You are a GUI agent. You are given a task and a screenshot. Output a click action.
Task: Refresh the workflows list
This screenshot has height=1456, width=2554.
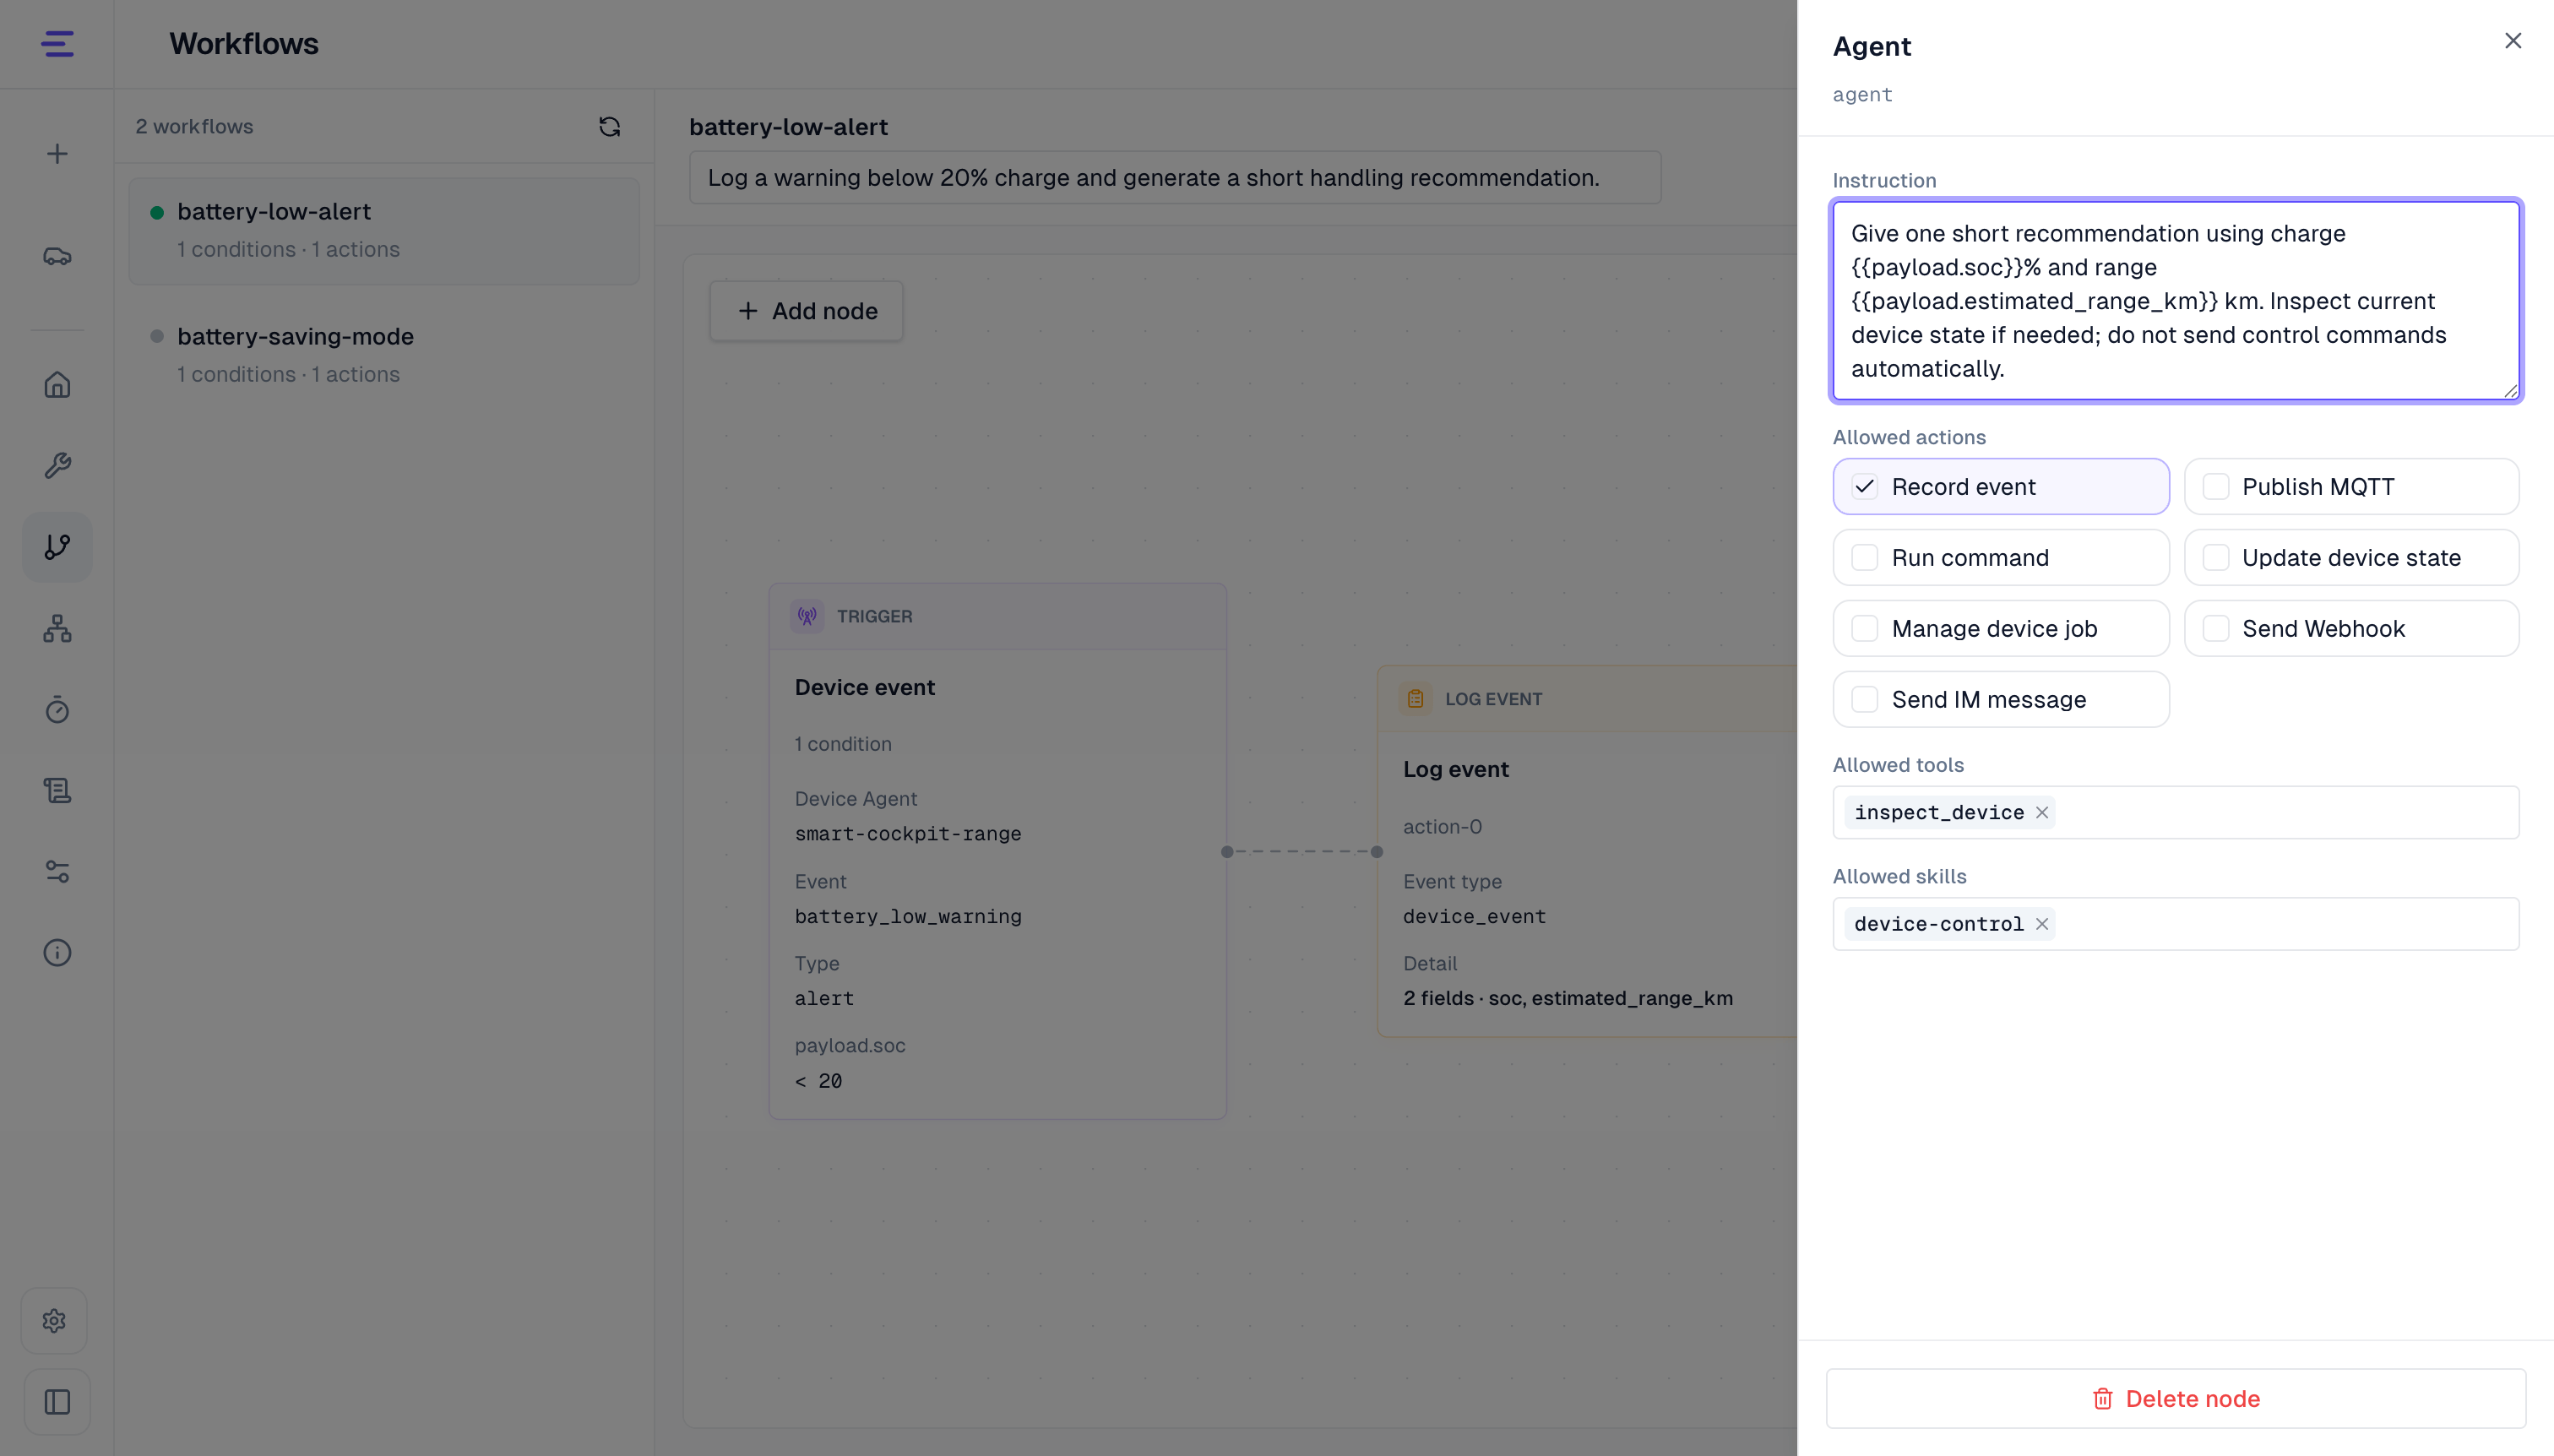coord(609,127)
